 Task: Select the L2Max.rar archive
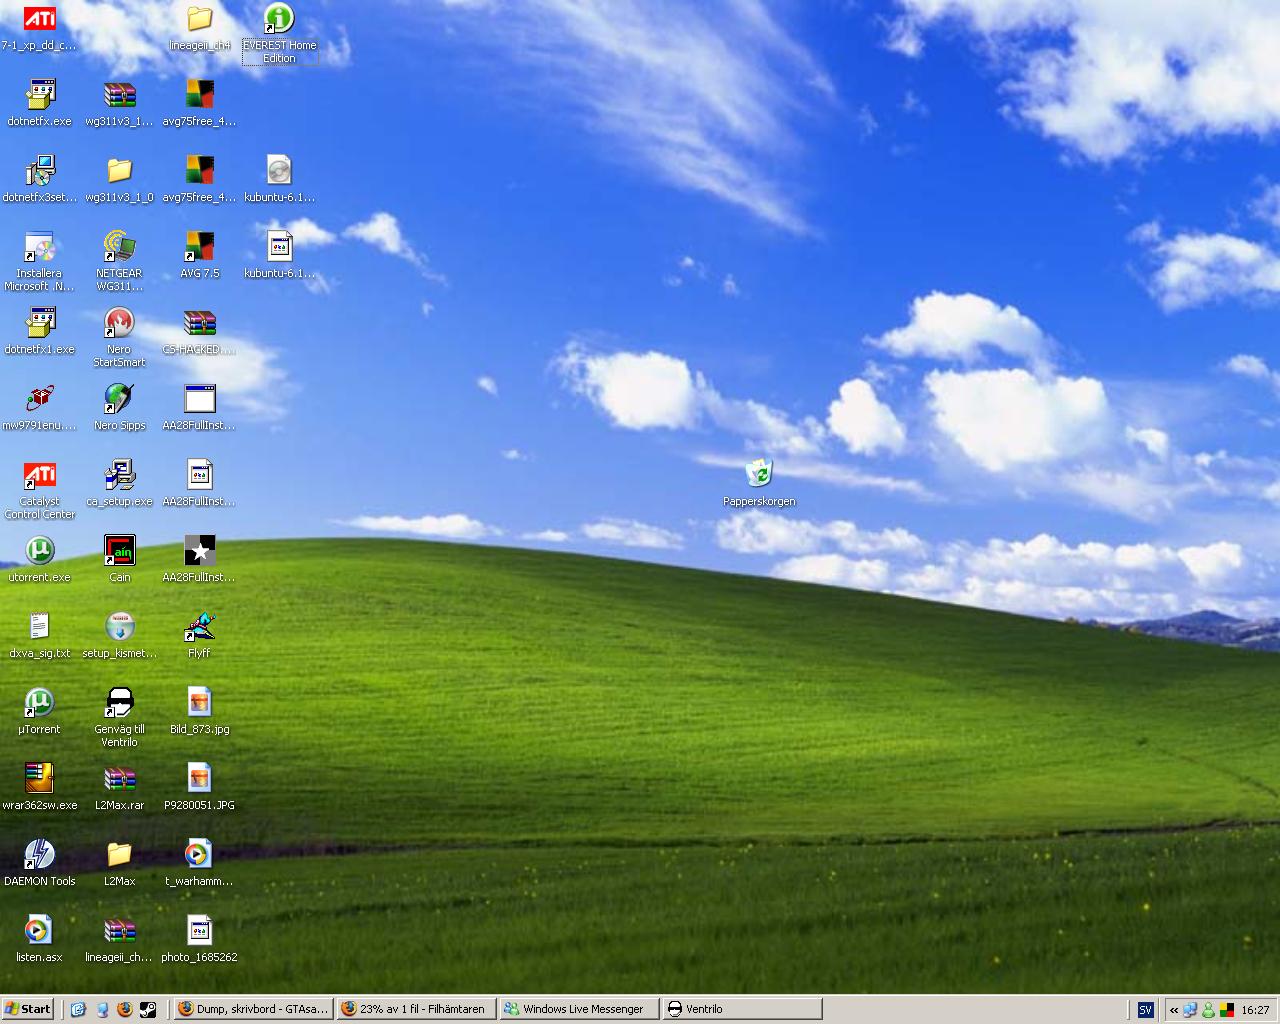coord(120,788)
